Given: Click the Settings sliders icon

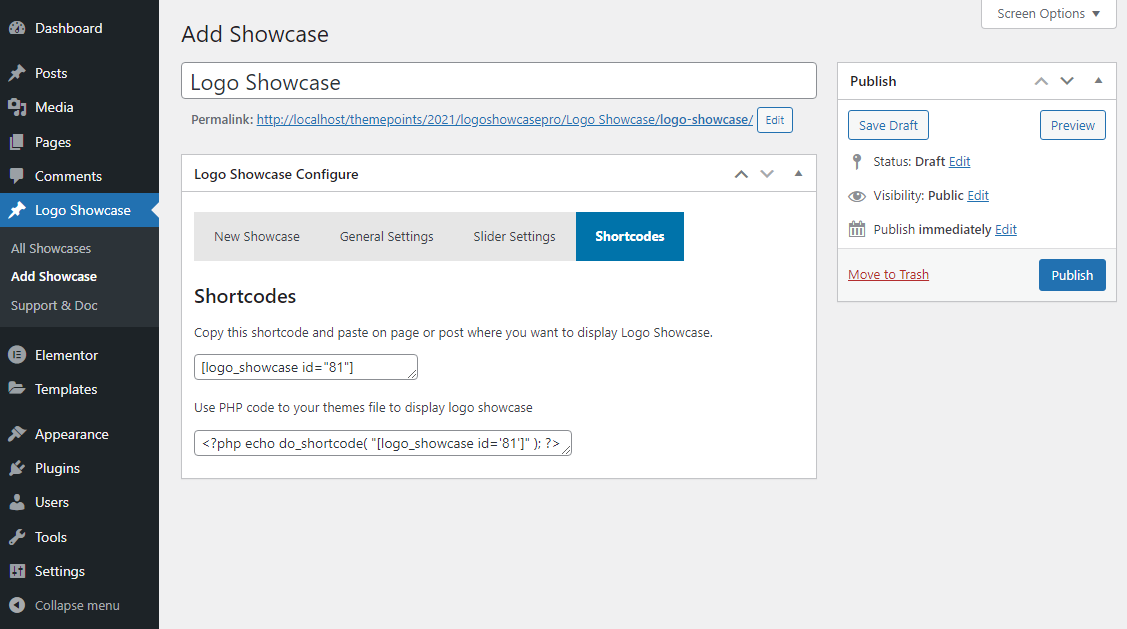Looking at the screenshot, I should click(17, 571).
